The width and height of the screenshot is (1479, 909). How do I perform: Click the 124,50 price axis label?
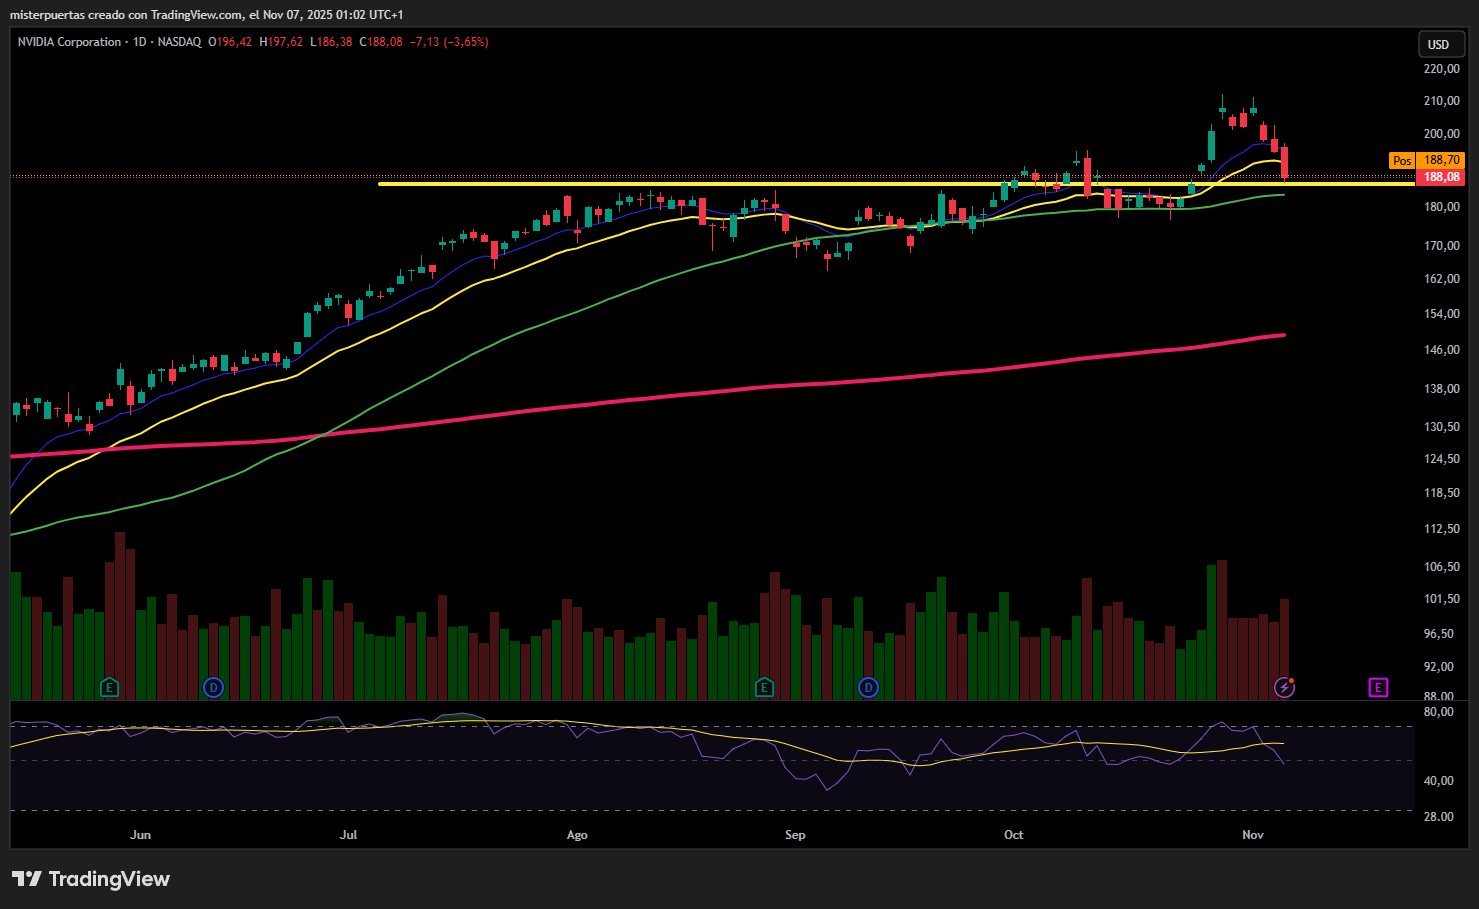pyautogui.click(x=1441, y=459)
